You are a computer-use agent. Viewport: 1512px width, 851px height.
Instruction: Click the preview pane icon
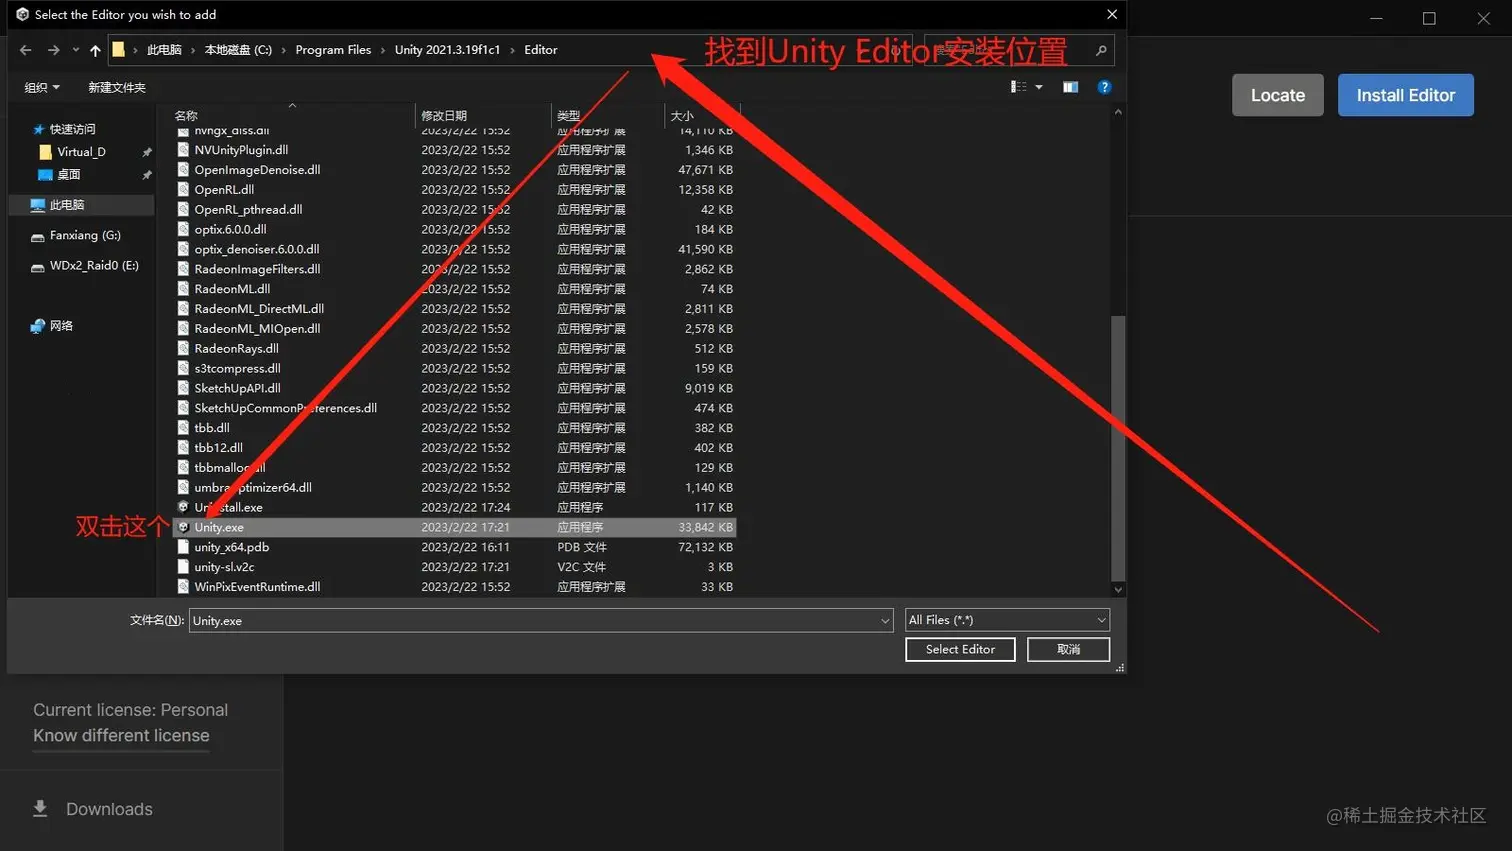(x=1069, y=87)
